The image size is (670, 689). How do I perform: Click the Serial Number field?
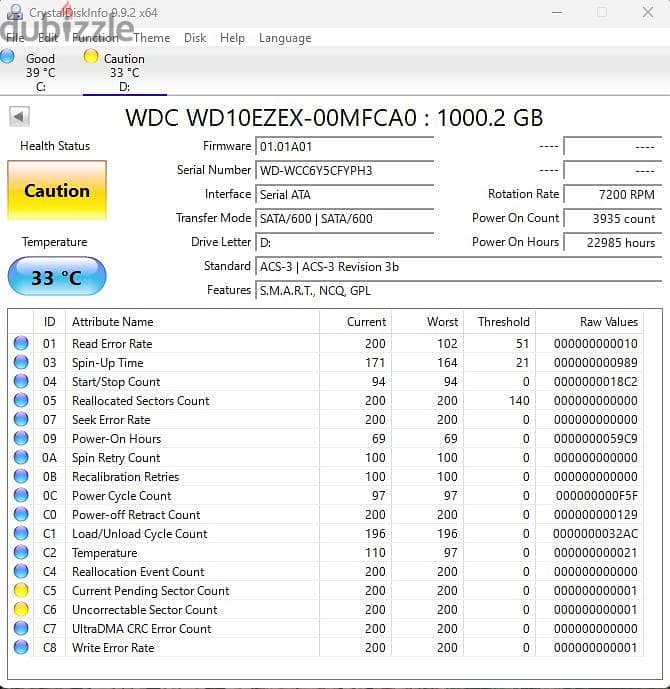[344, 170]
